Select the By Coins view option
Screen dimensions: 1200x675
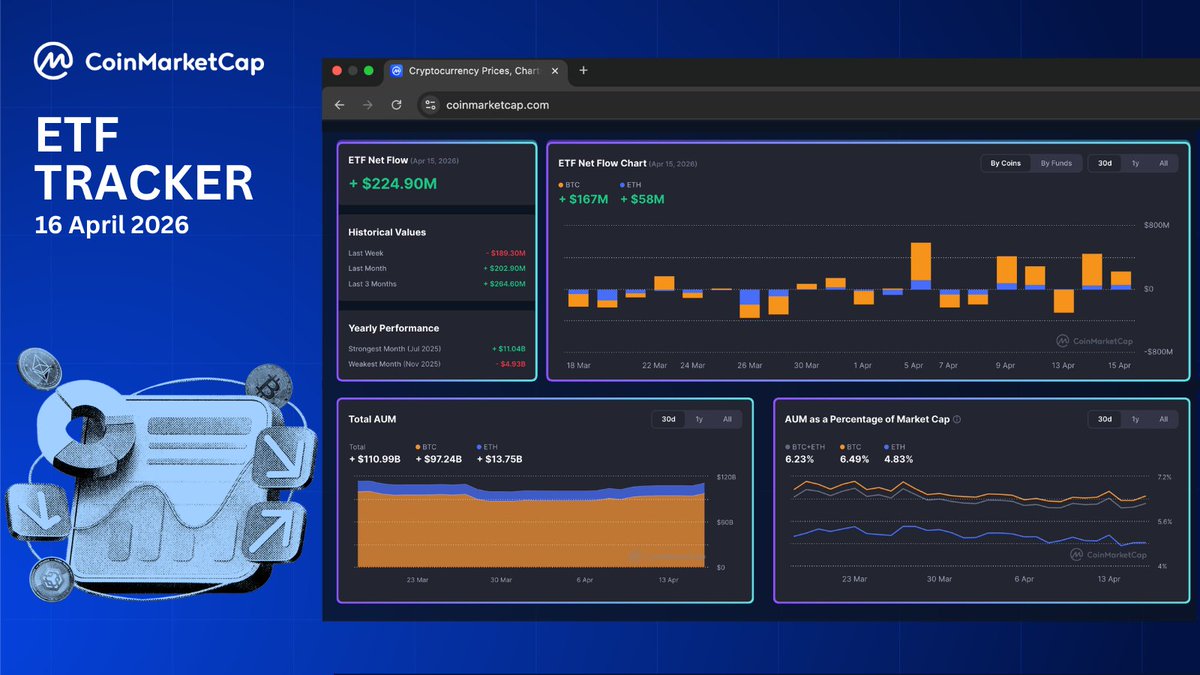pyautogui.click(x=1005, y=162)
